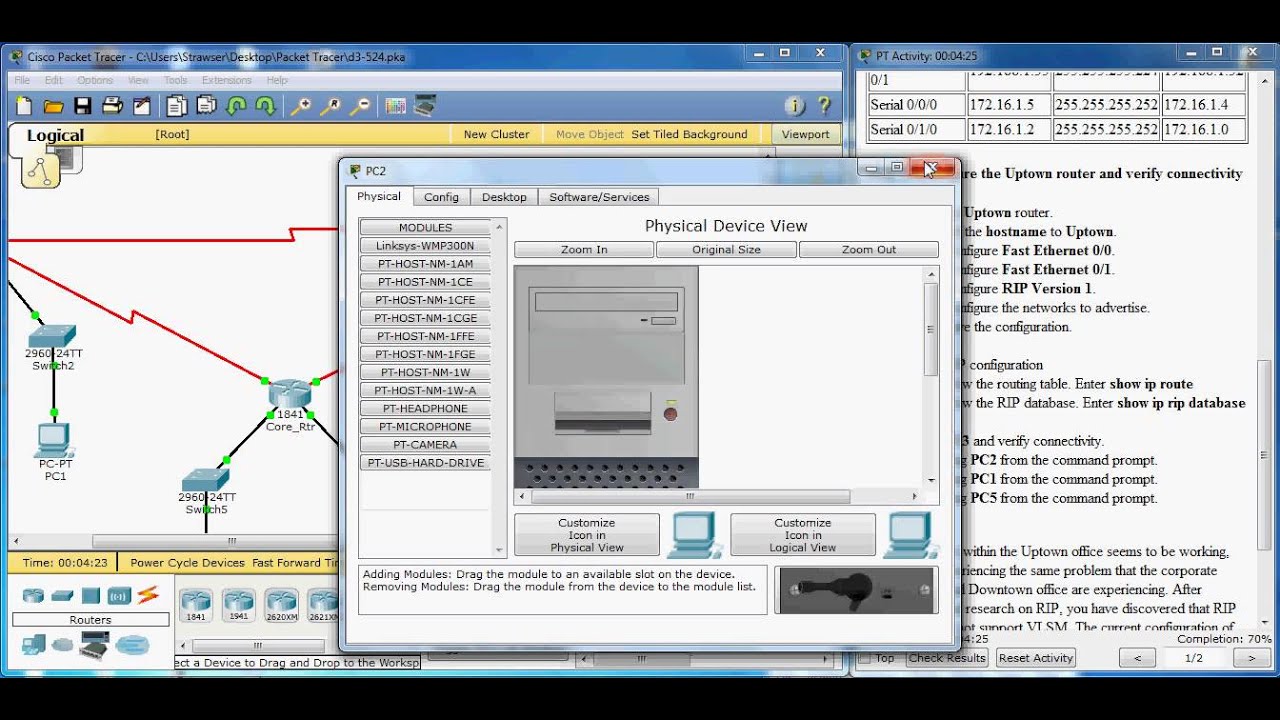Open the Extensions menu
The height and width of the screenshot is (720, 1280).
point(227,80)
